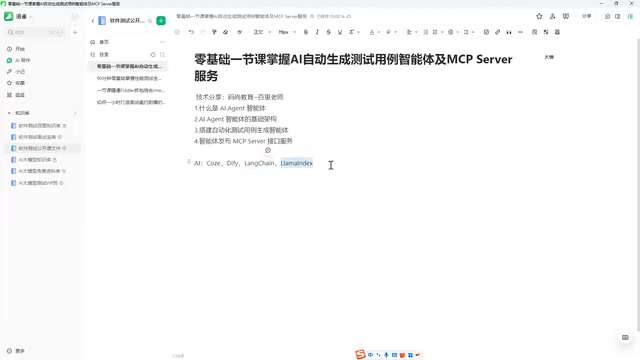640x360 pixels.
Task: Select the format painter brush tool
Action: coord(214,32)
